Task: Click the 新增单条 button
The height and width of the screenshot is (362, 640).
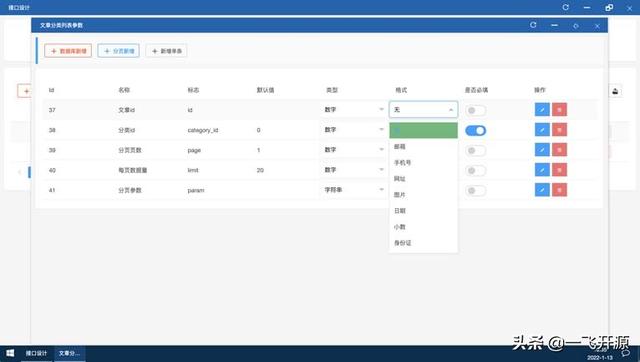Action: (x=167, y=51)
